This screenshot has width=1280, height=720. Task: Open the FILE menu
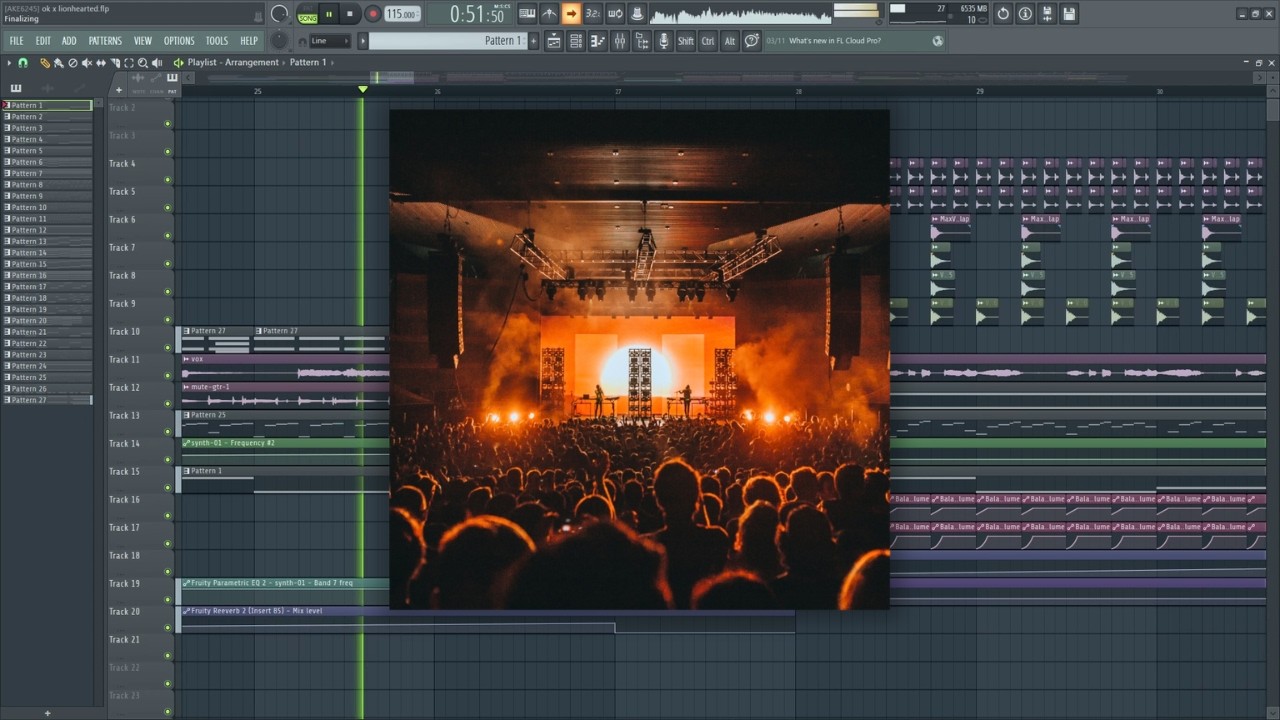[16, 41]
